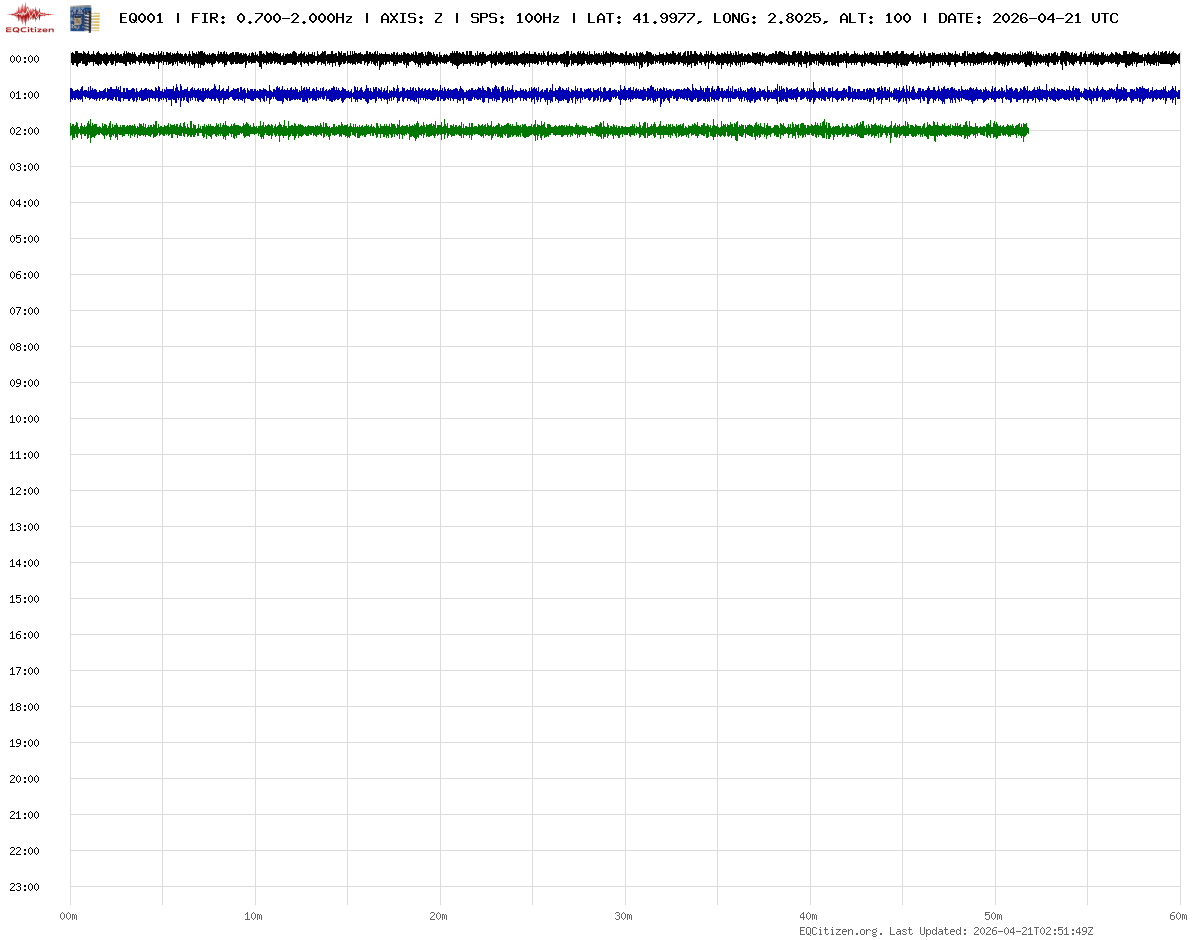
Task: Open the EQCitizen.org footer link
Action: [840, 931]
